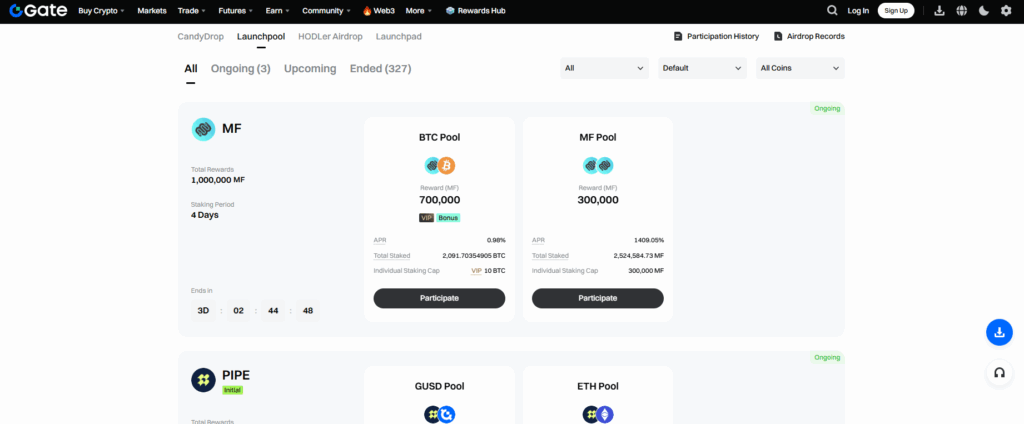Participate in the MF Pool

pyautogui.click(x=597, y=298)
